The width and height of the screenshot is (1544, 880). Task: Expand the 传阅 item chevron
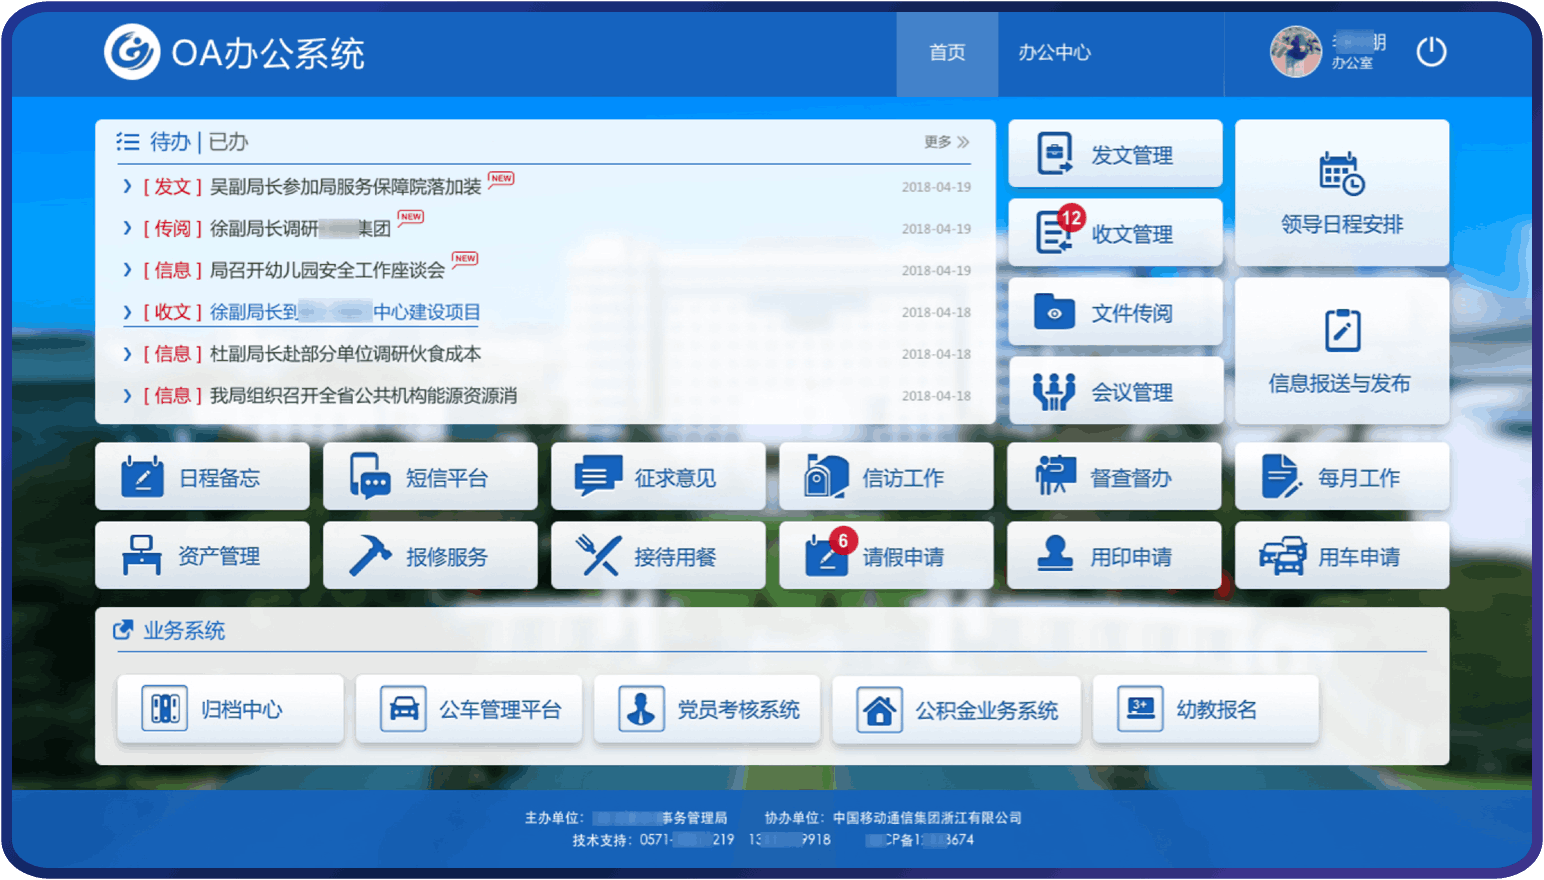(127, 228)
